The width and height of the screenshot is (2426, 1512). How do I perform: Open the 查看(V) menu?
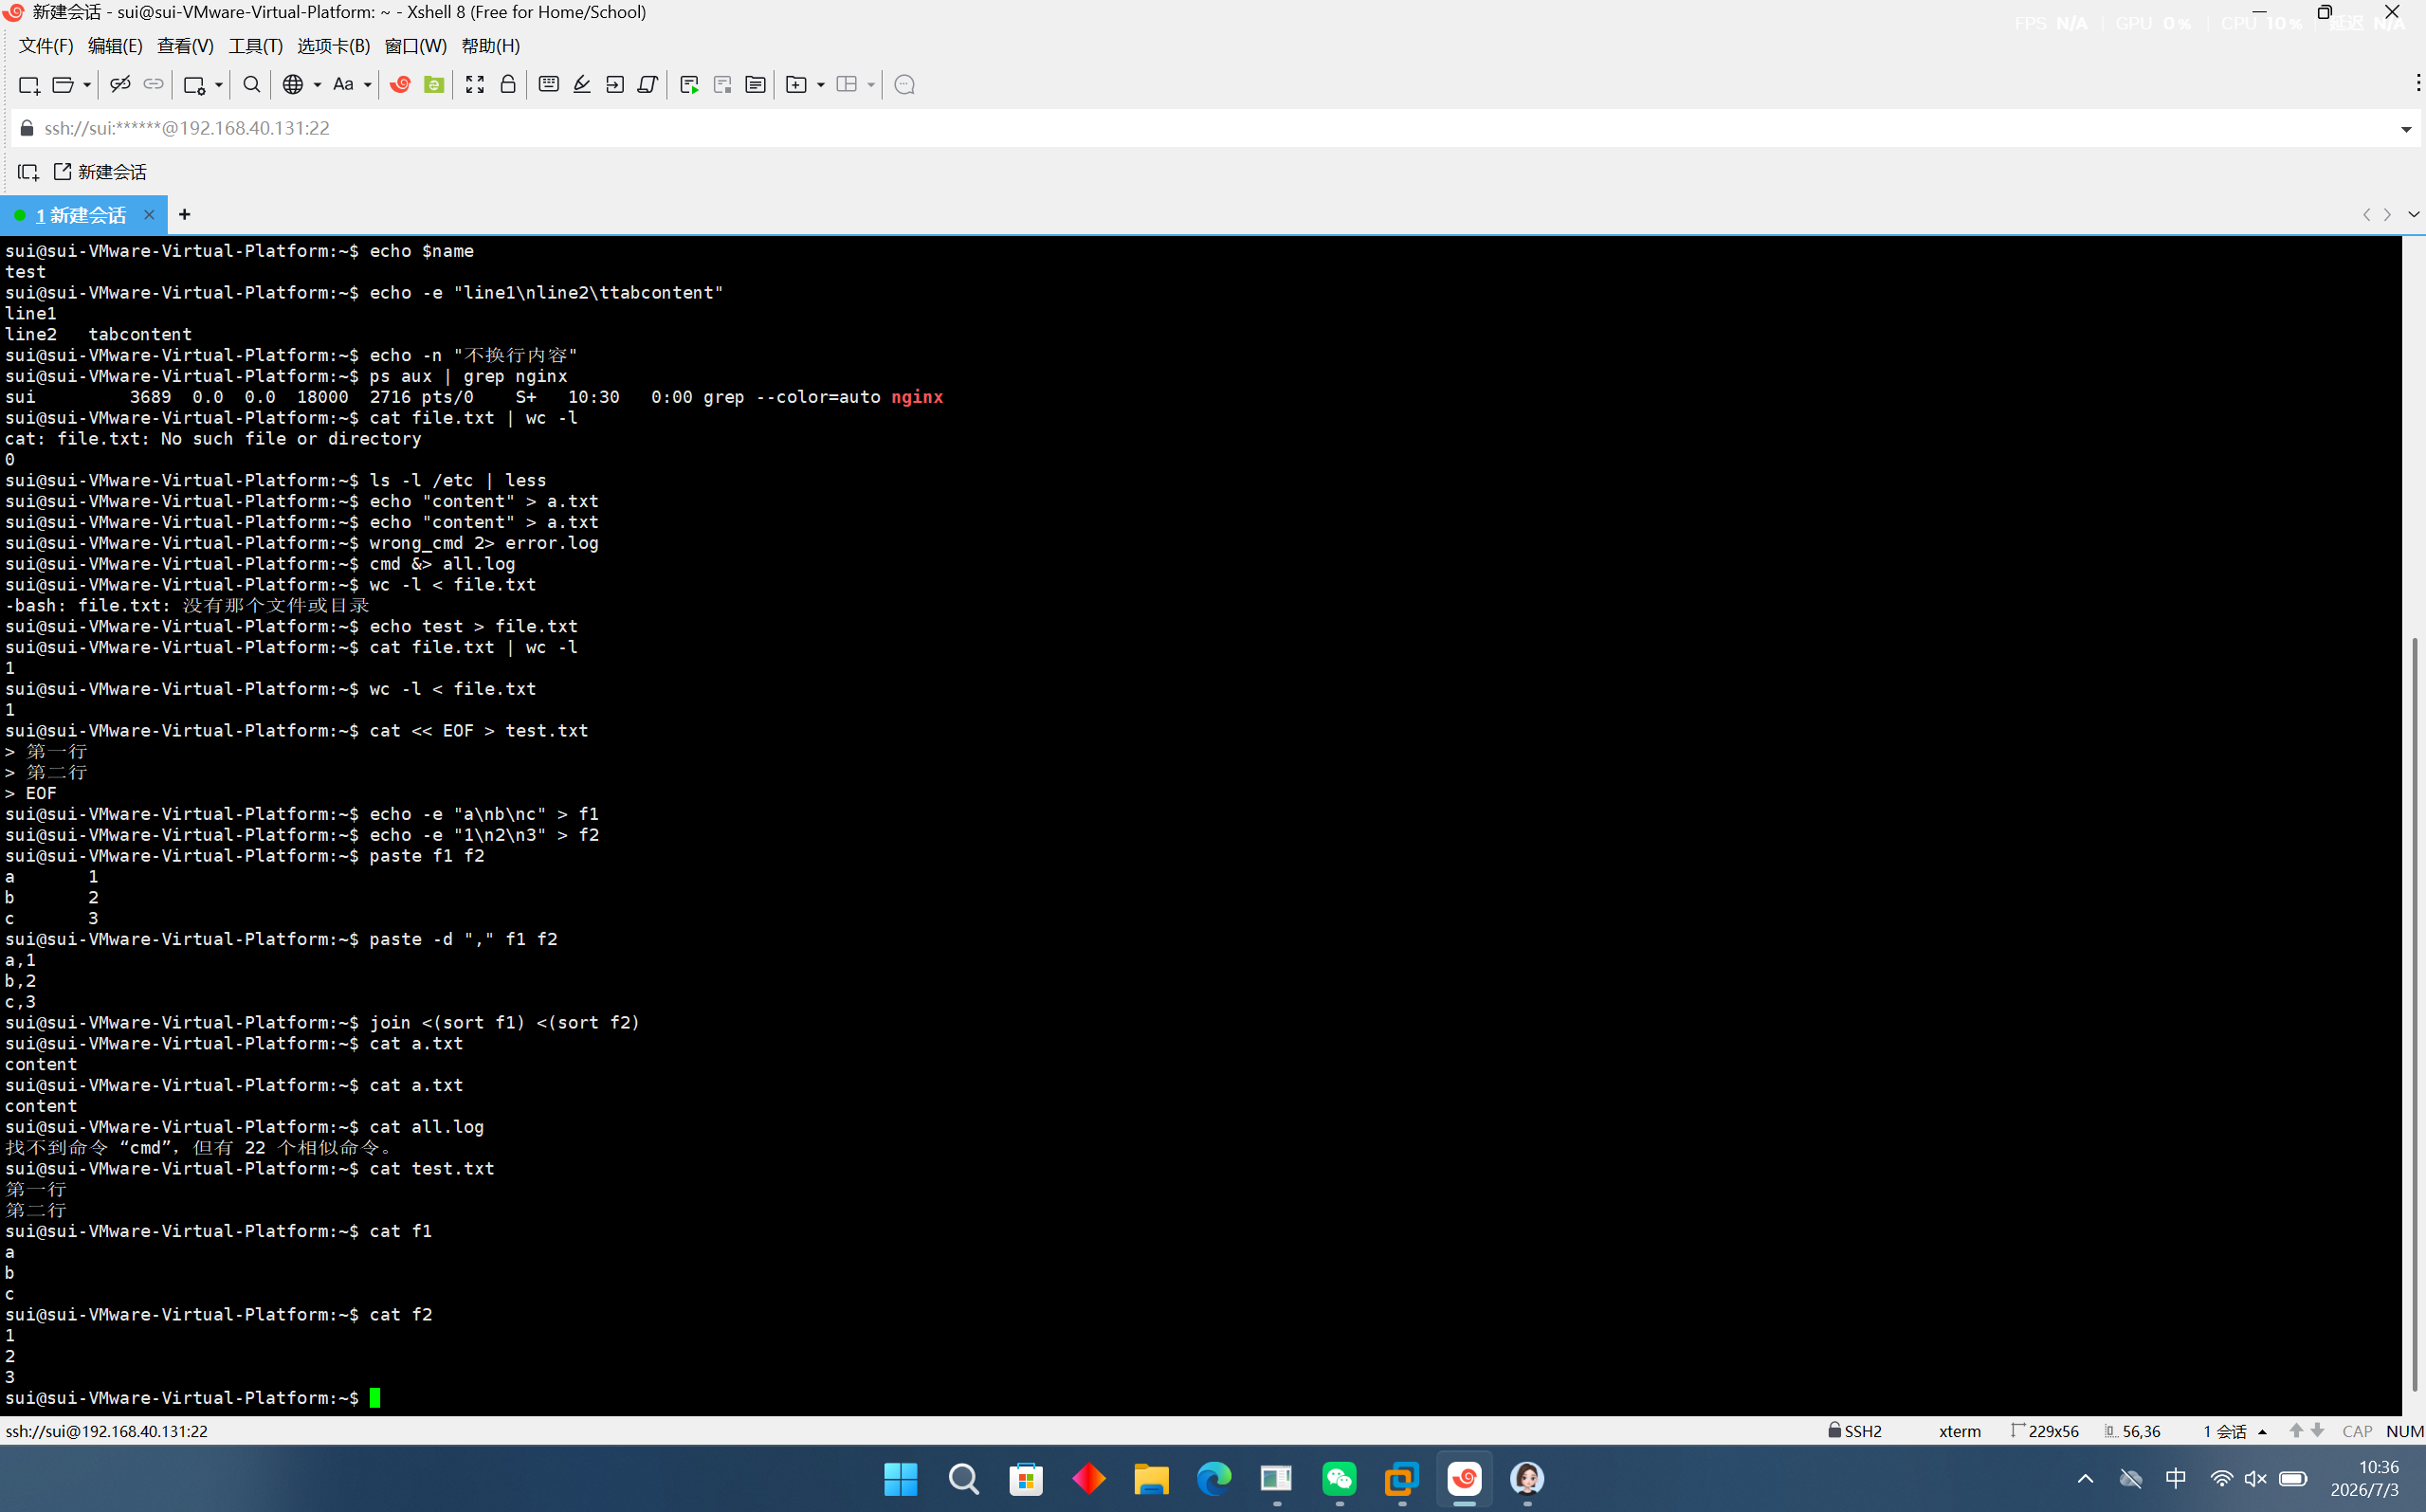coord(185,46)
